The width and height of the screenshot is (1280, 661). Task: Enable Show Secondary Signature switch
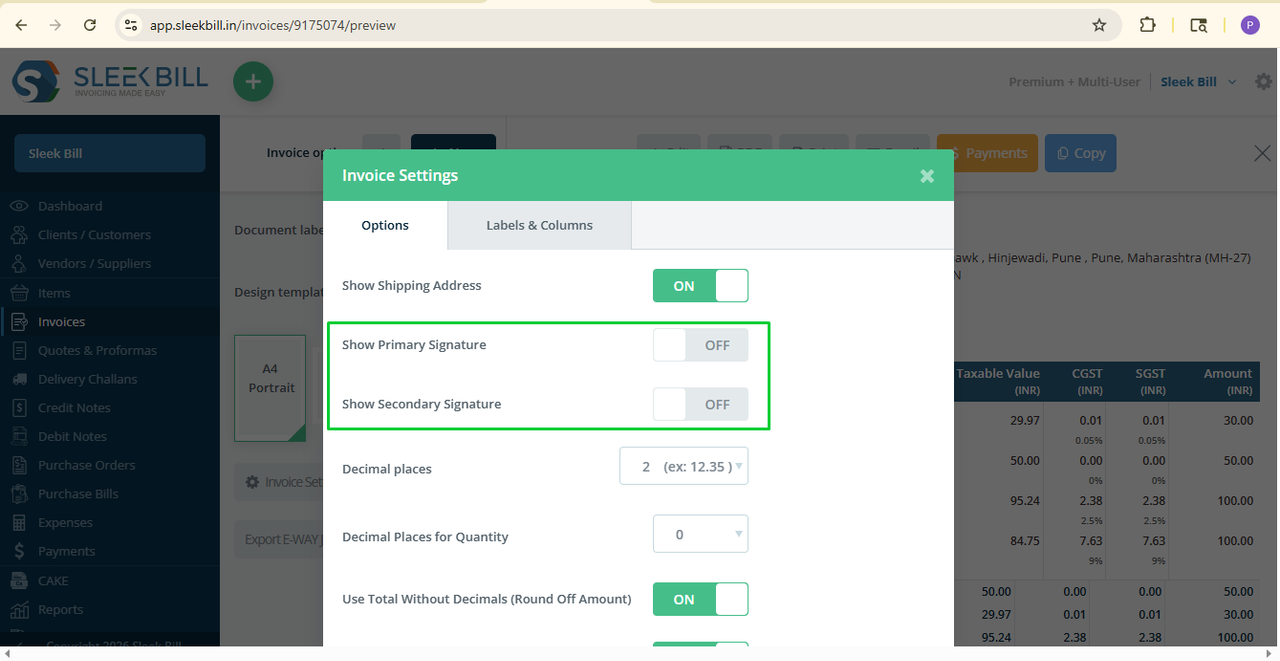pyautogui.click(x=700, y=404)
